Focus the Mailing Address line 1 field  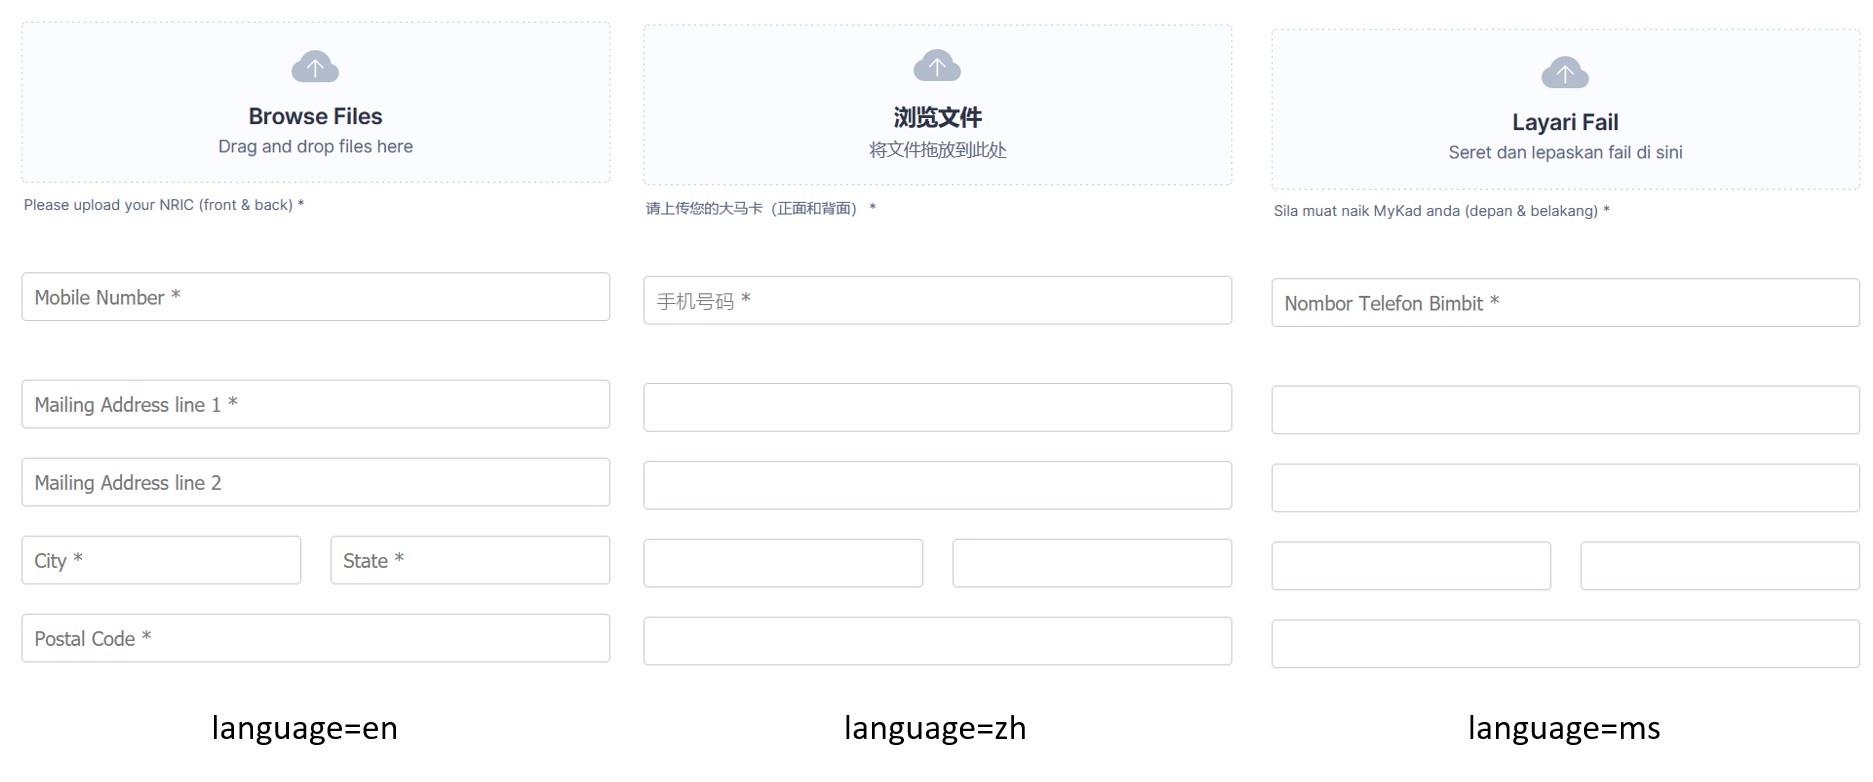315,404
